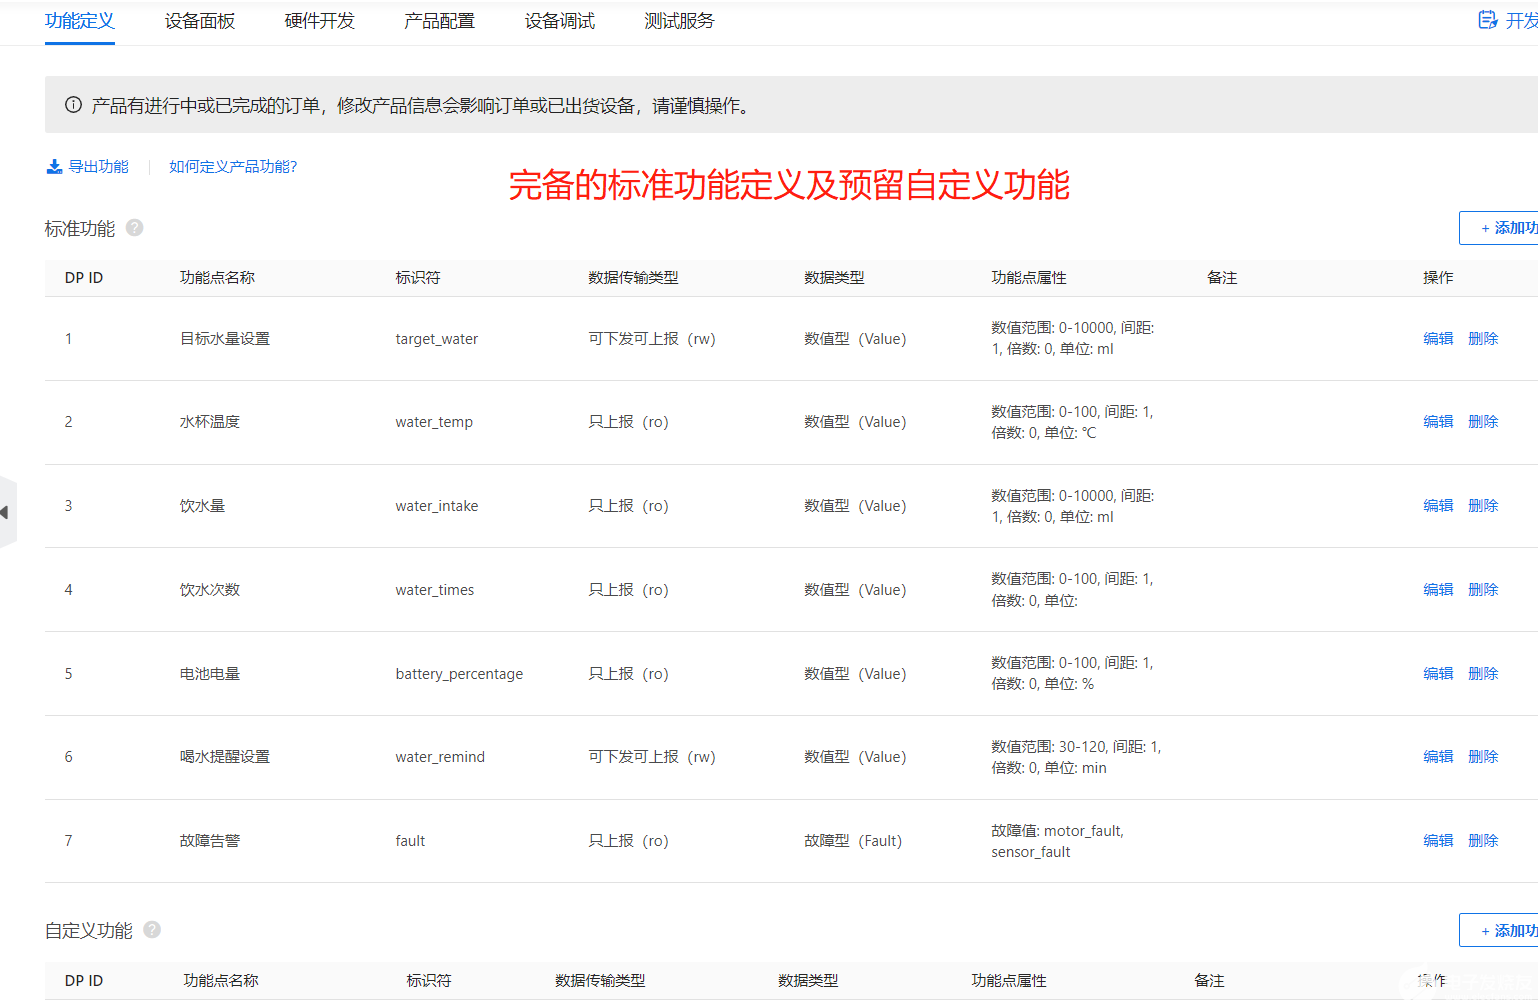Click the 添加功能 button for standard functions
Image resolution: width=1538 pixels, height=1007 pixels.
(x=1499, y=228)
